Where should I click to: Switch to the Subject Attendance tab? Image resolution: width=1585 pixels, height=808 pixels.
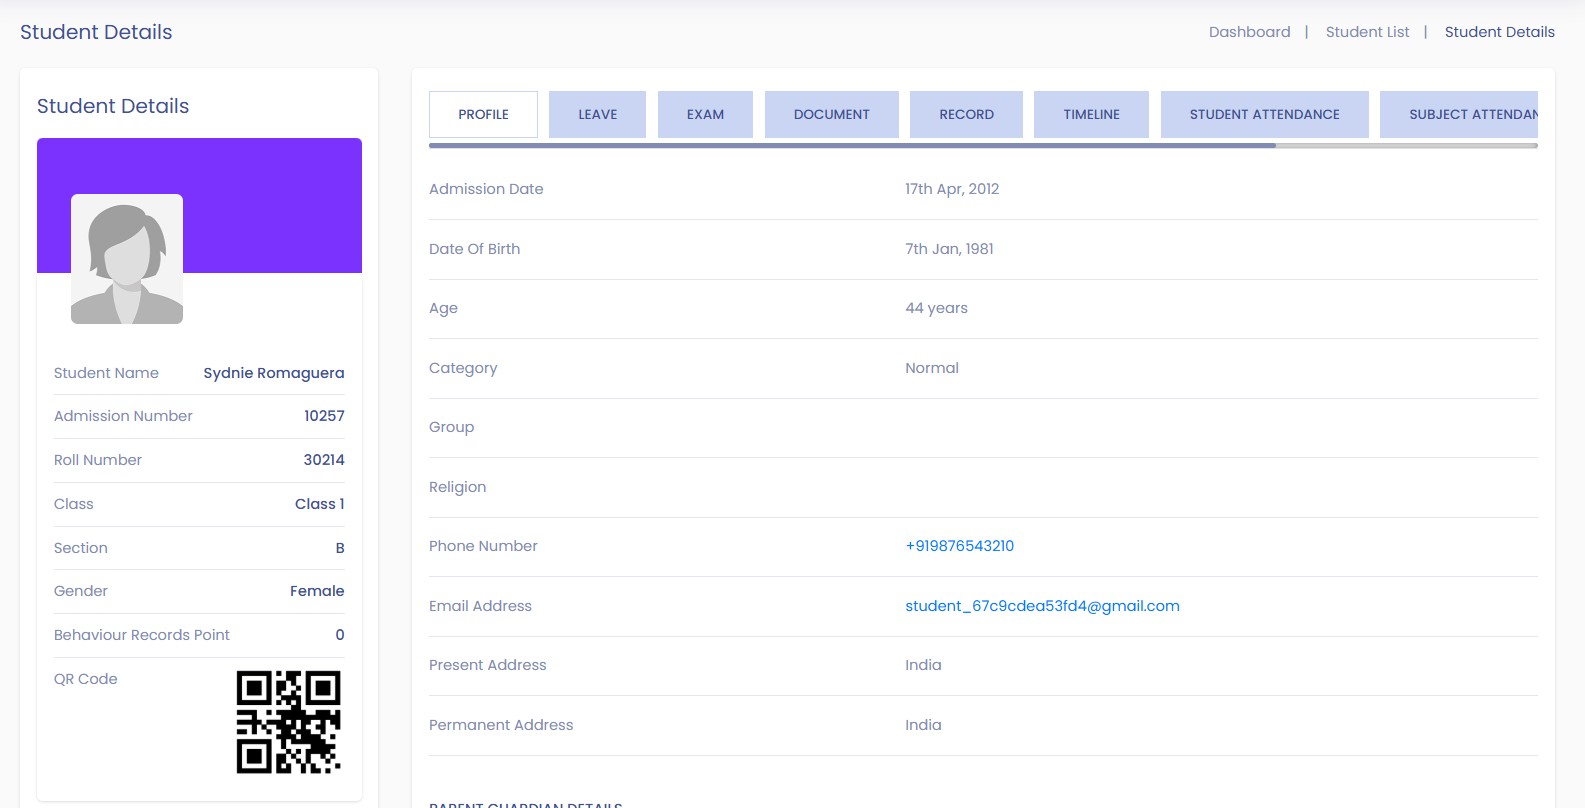point(1460,114)
